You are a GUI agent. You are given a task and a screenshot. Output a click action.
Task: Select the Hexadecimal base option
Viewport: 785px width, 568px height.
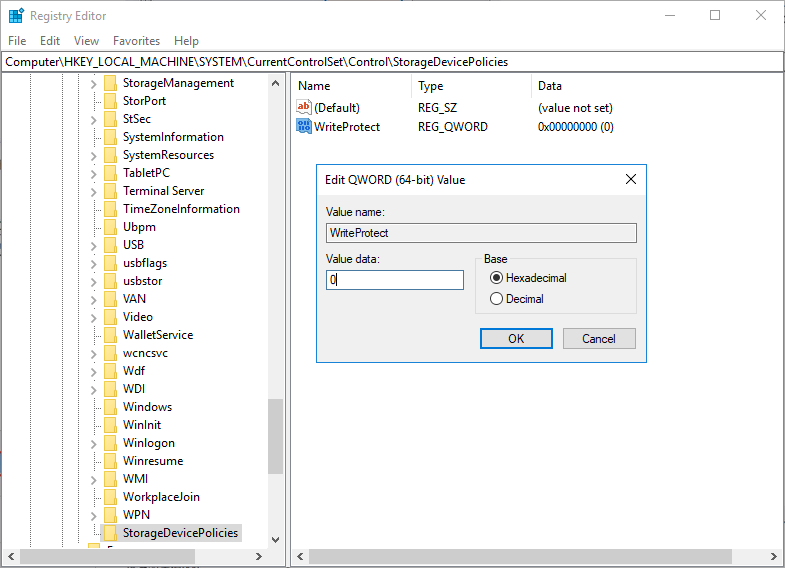pos(496,278)
